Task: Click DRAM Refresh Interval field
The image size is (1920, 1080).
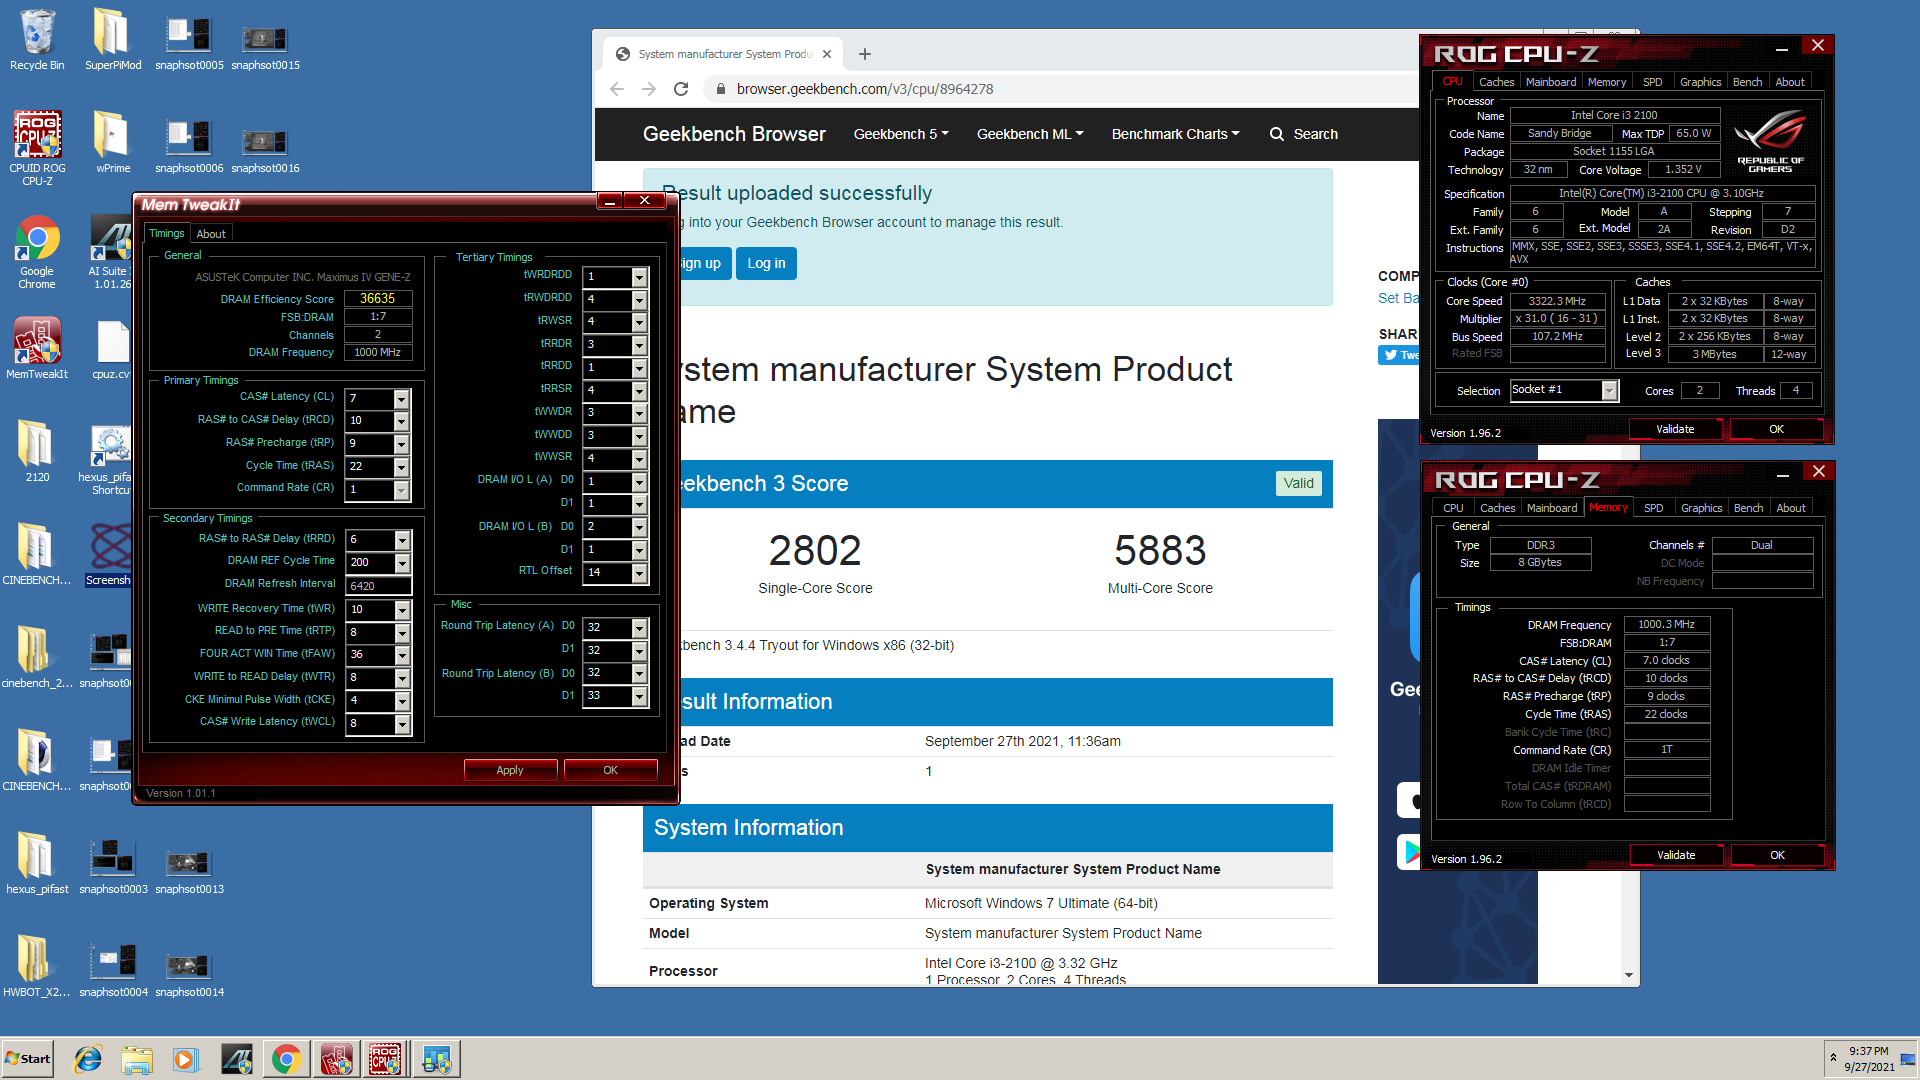Action: (378, 586)
